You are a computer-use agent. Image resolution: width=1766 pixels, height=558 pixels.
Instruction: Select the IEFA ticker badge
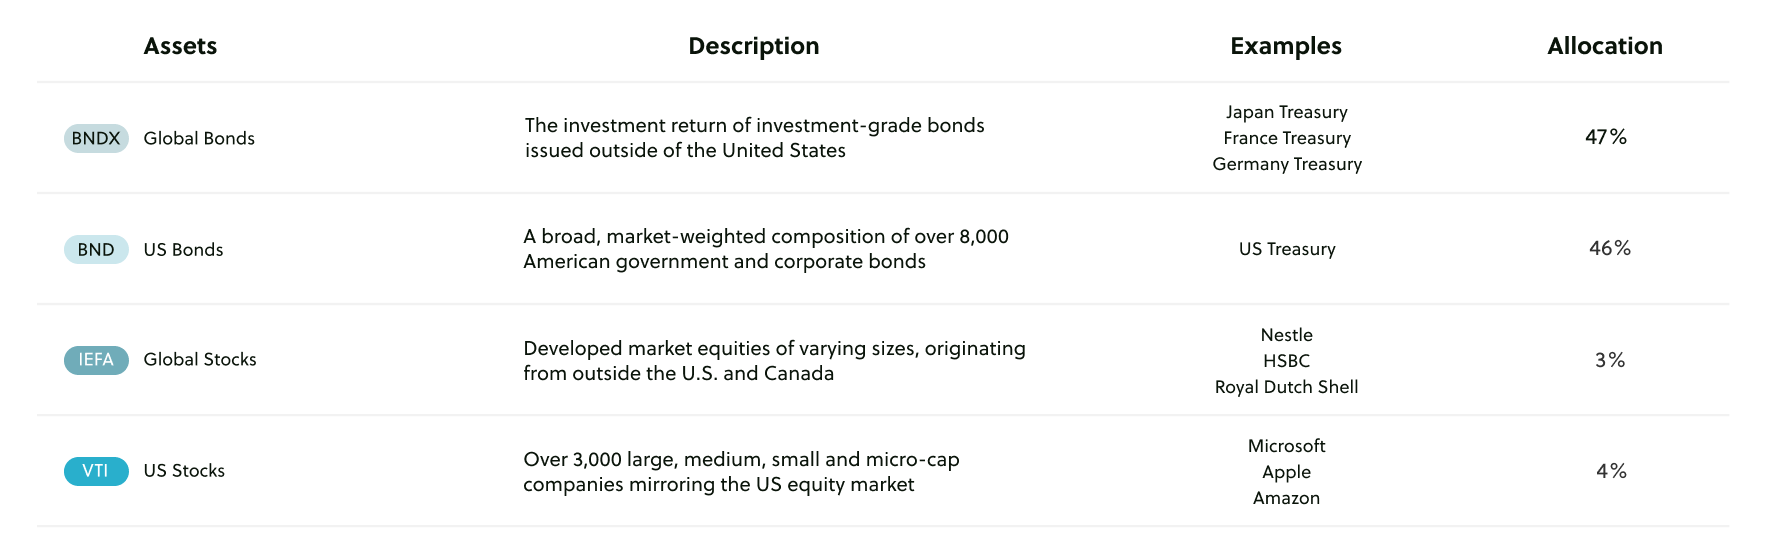[x=96, y=360]
